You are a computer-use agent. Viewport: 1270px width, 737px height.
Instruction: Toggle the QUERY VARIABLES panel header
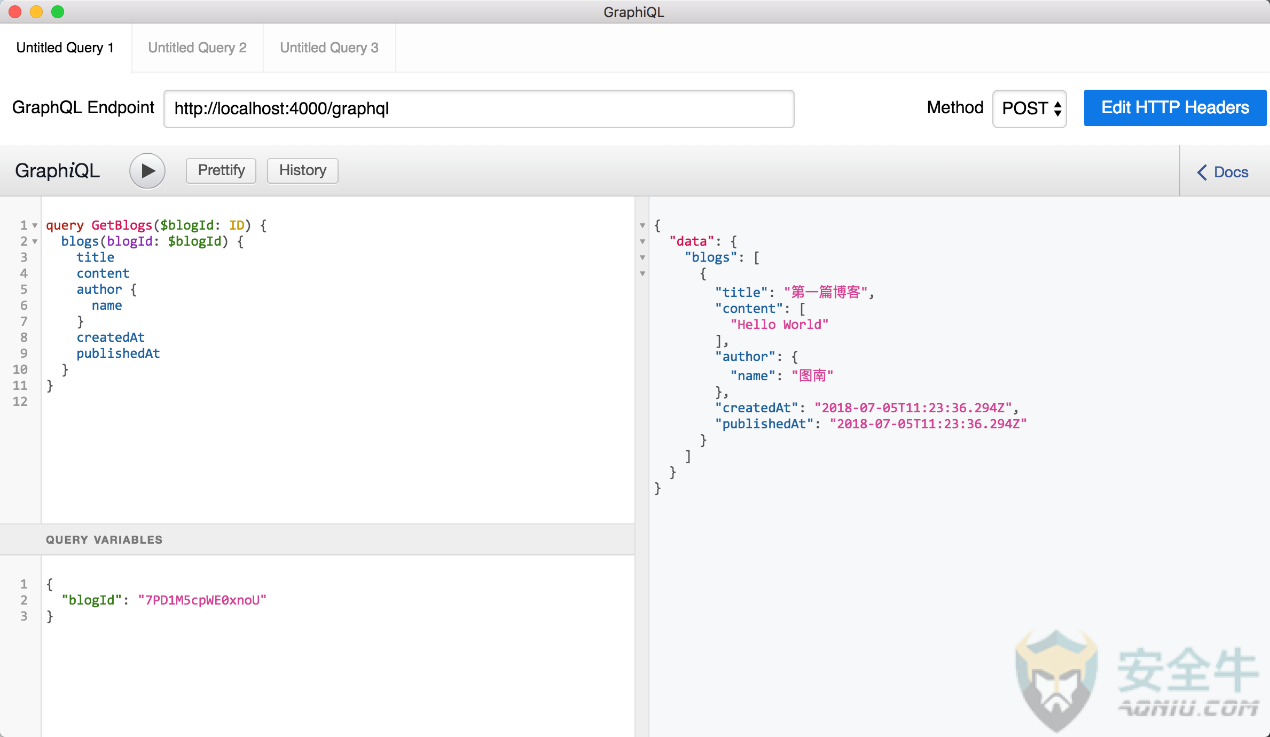pyautogui.click(x=317, y=539)
